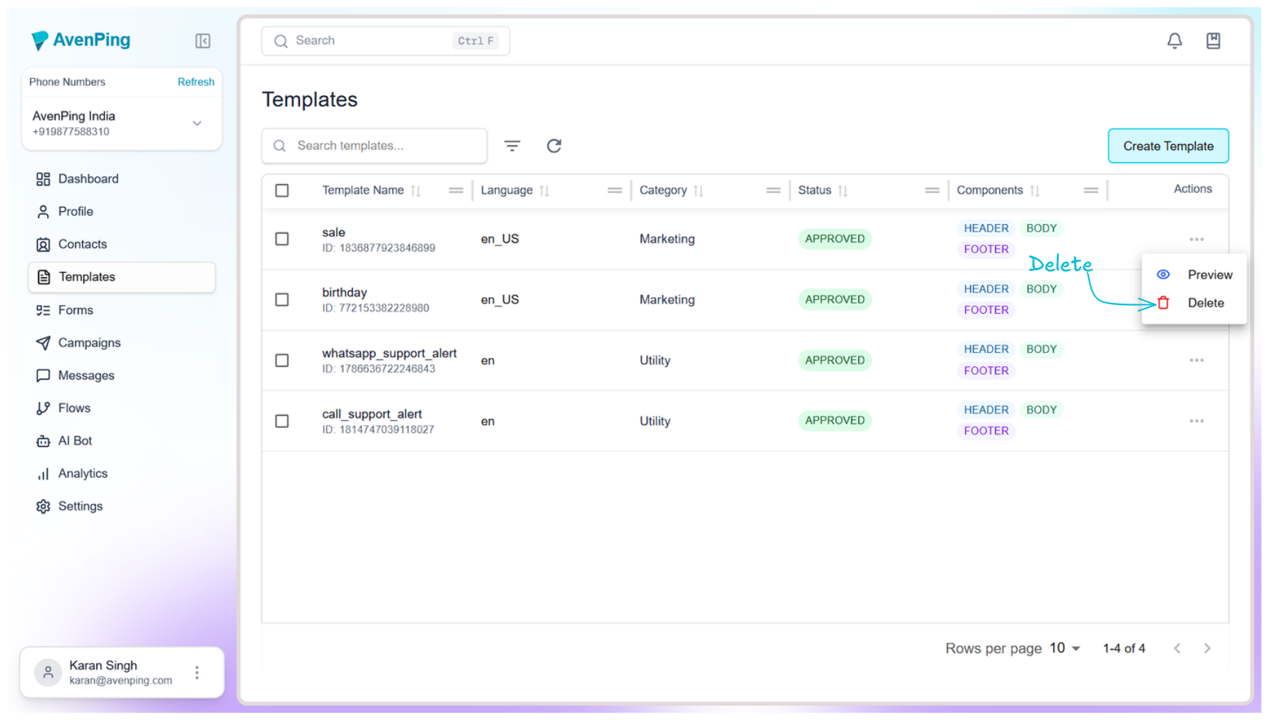
Task: Open the templates filter icon
Action: pos(512,146)
